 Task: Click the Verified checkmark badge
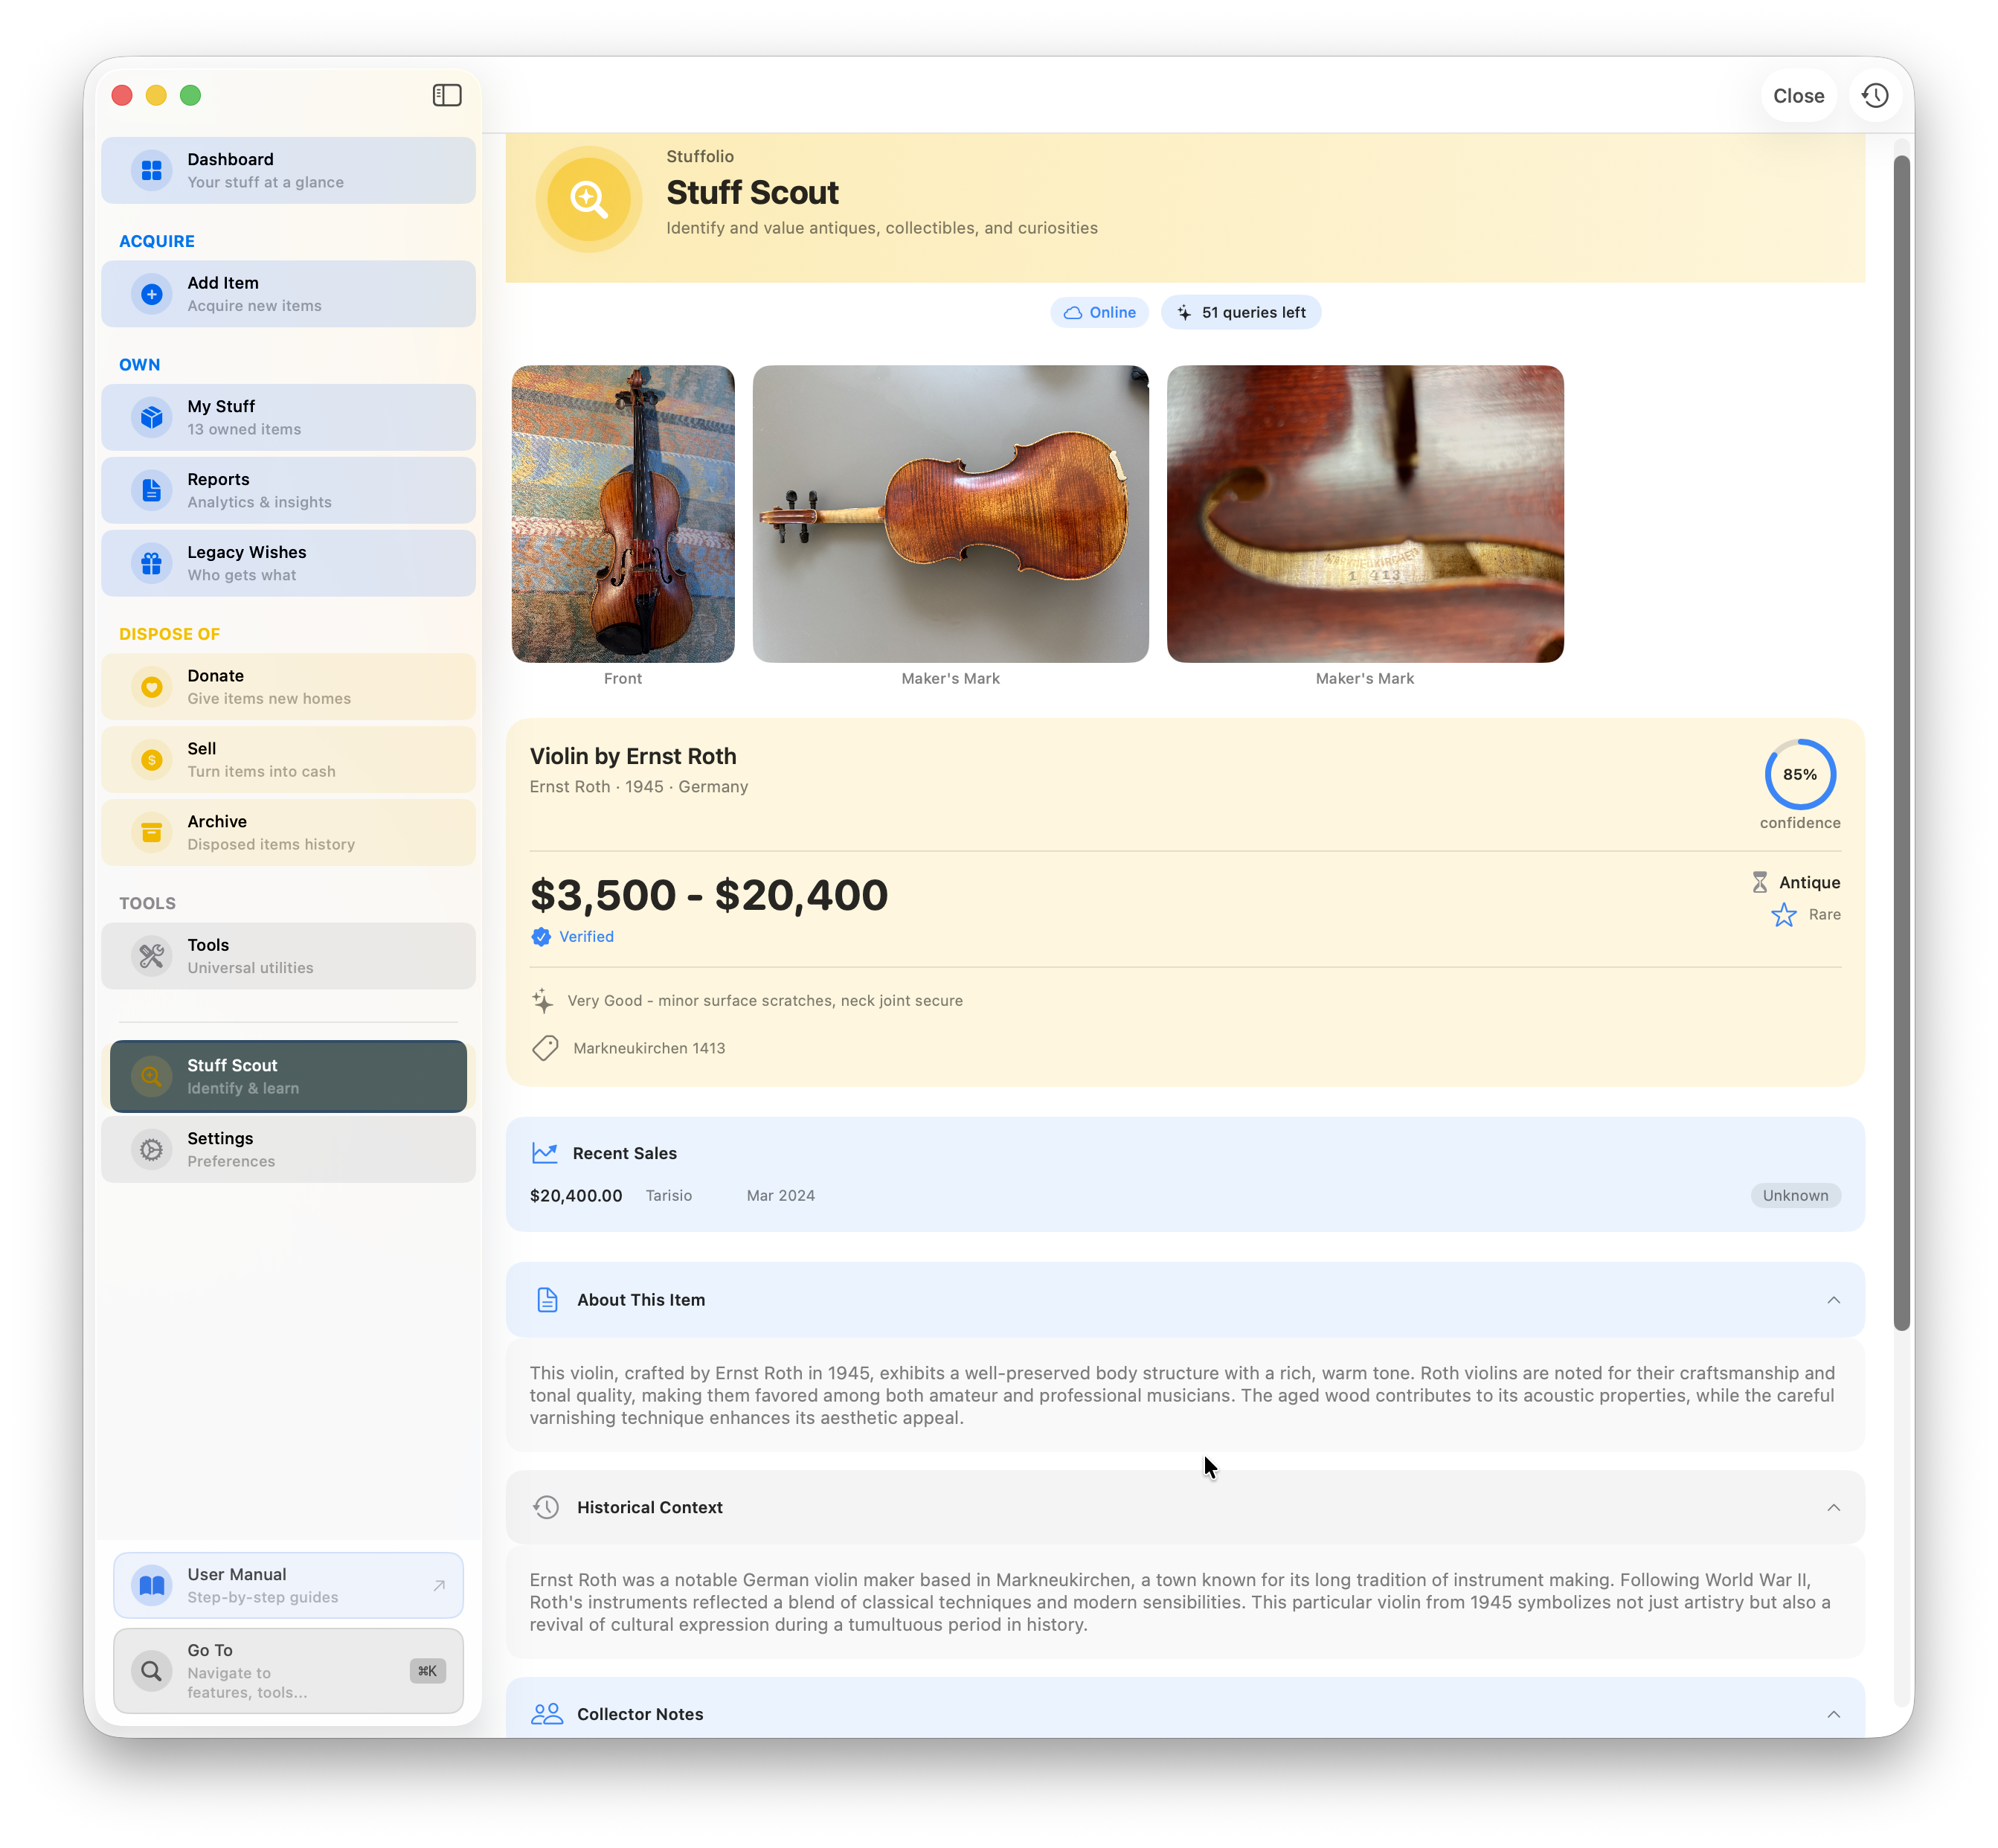541,937
